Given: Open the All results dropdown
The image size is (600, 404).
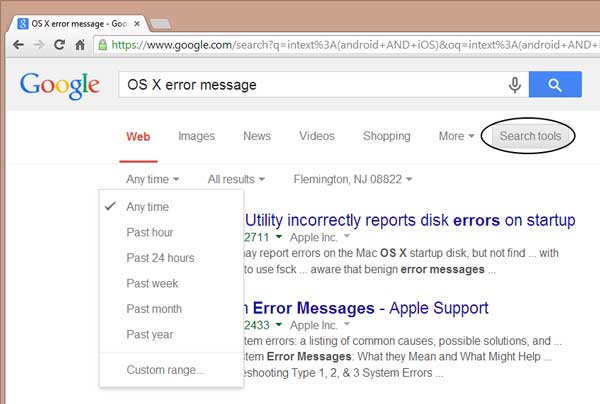Looking at the screenshot, I should click(236, 179).
